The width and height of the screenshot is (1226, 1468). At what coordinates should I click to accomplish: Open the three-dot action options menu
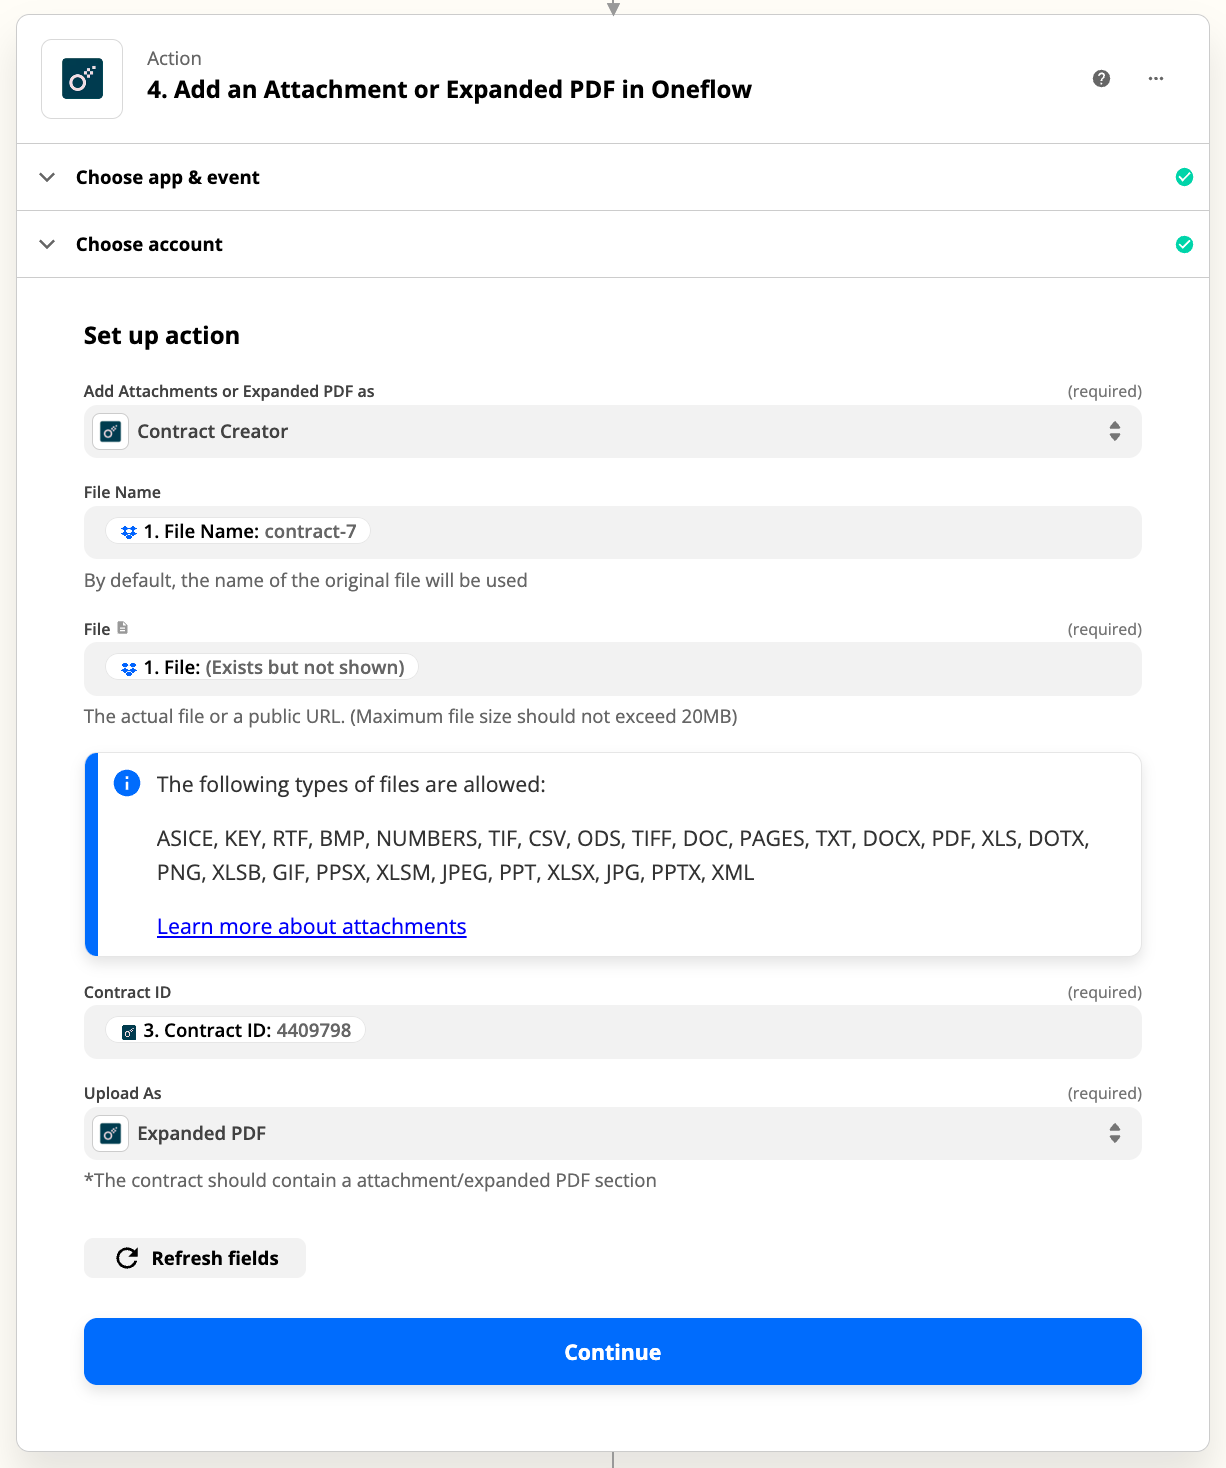coord(1156,78)
